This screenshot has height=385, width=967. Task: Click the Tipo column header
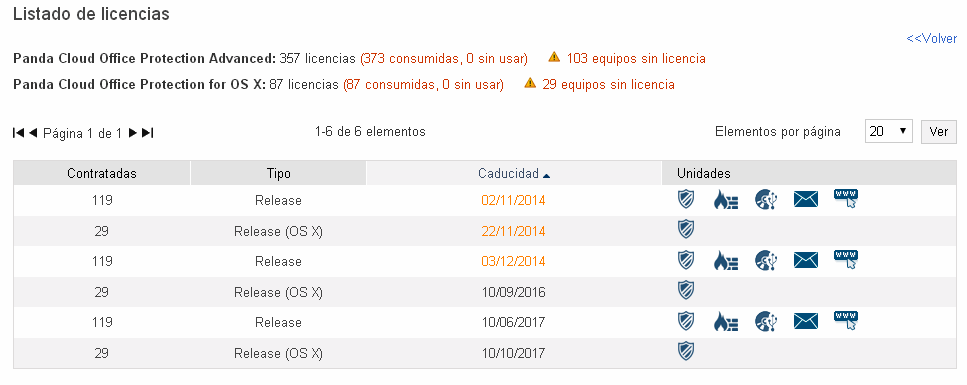click(x=278, y=173)
